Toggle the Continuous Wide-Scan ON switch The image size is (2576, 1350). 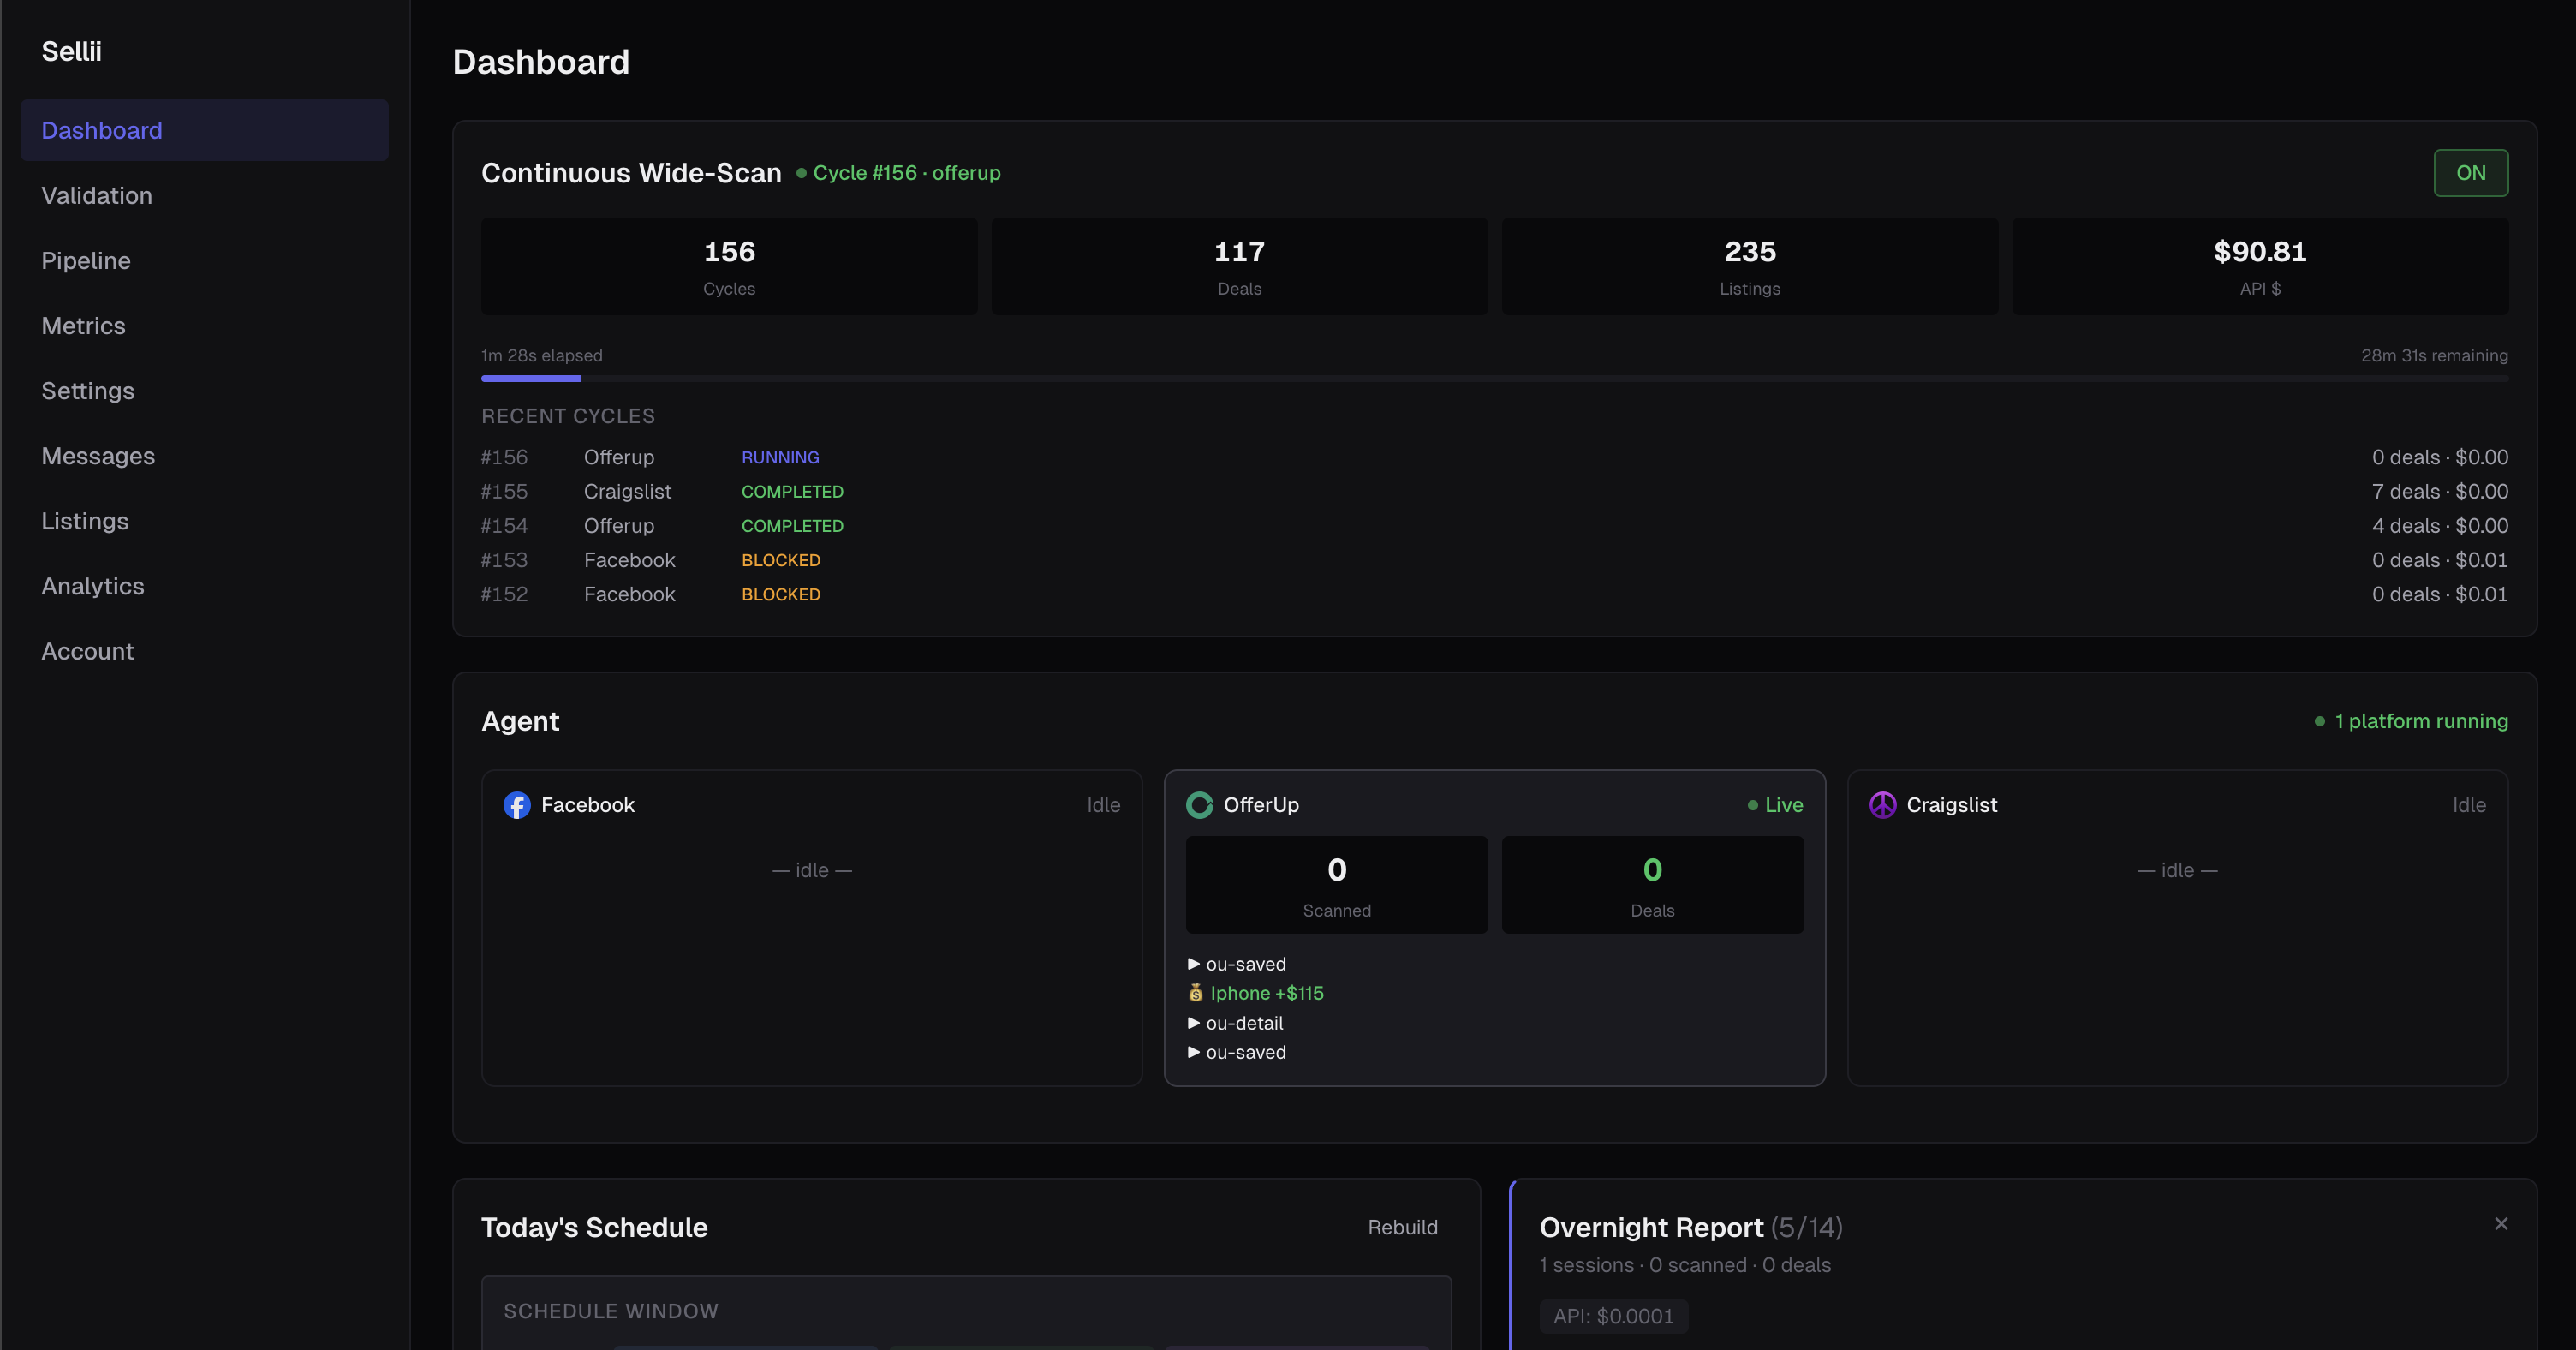[2470, 173]
